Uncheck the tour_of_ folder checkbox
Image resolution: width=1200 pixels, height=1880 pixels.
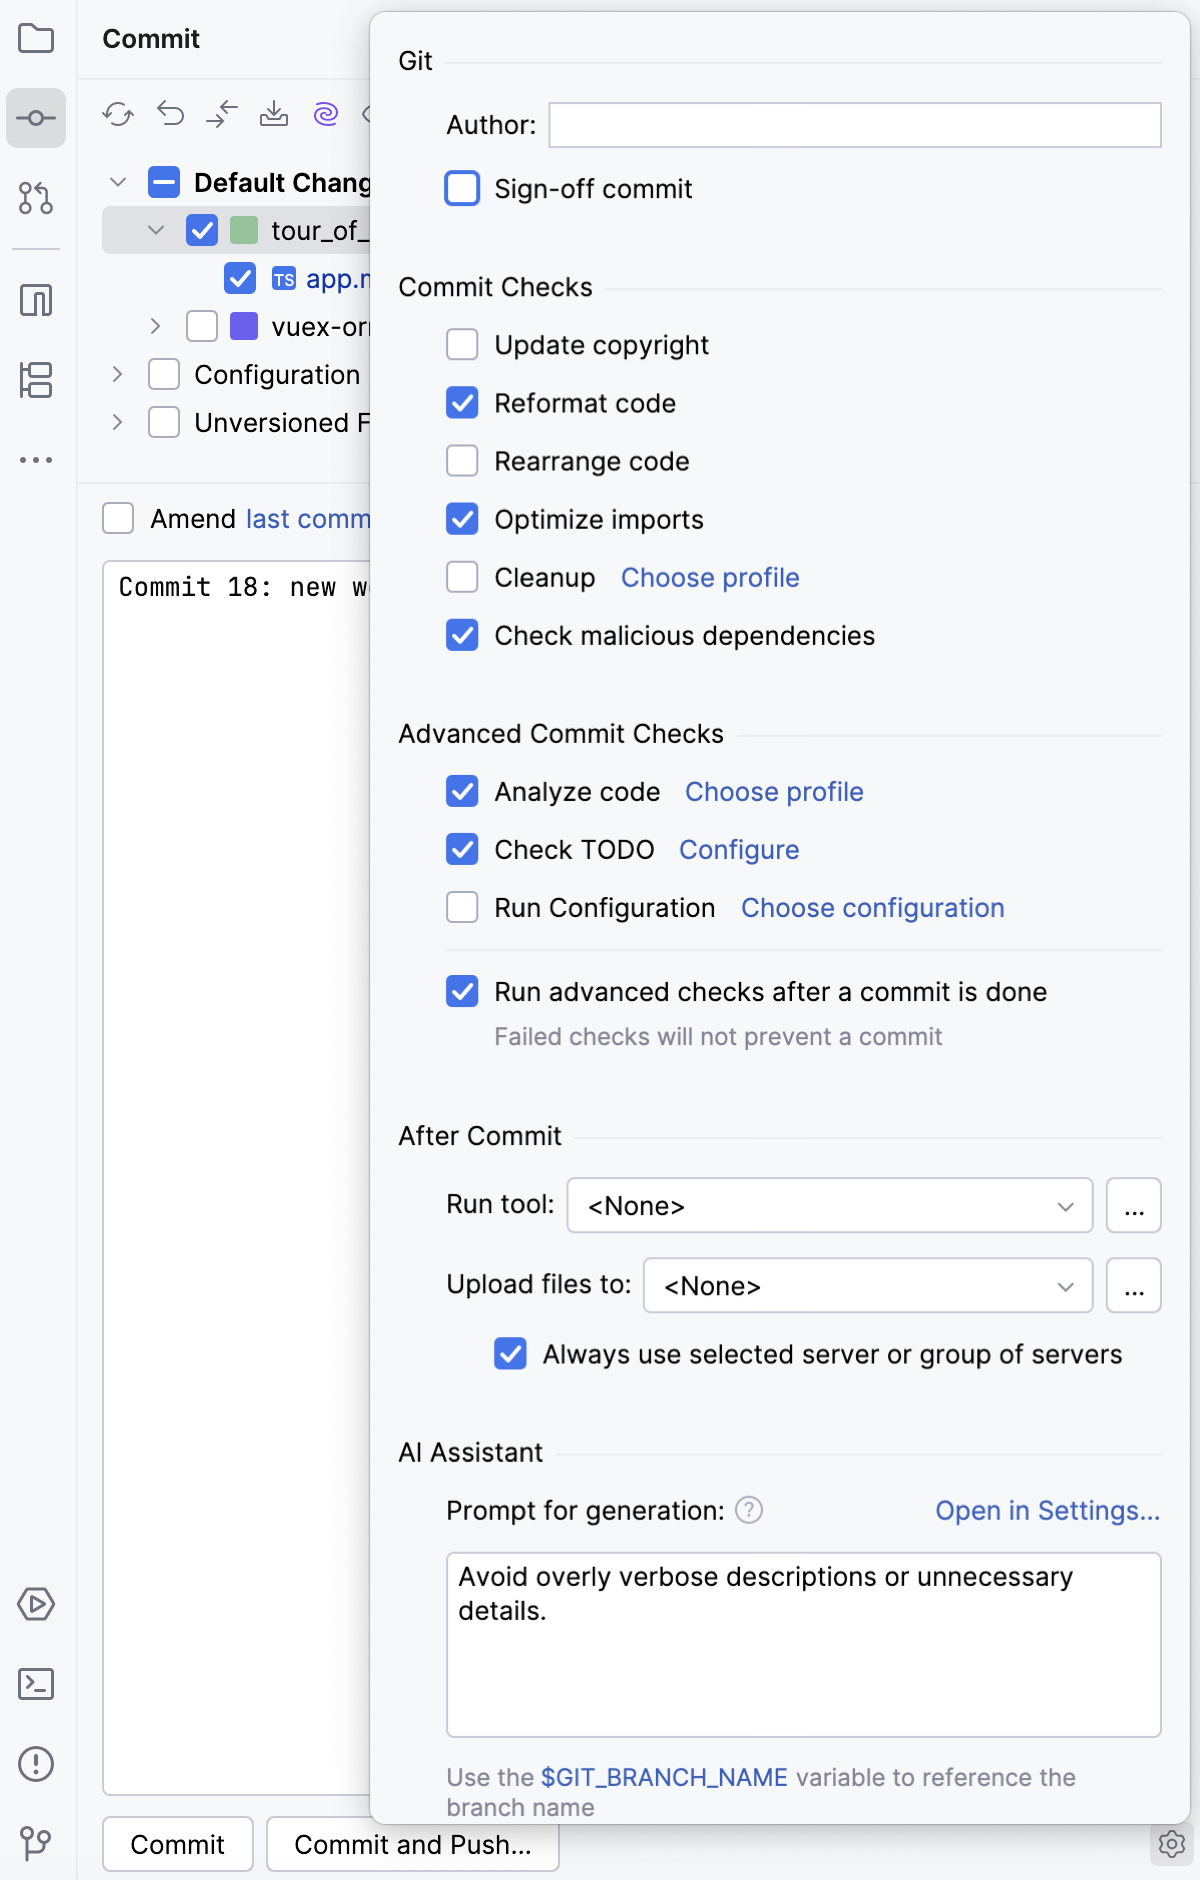[x=202, y=230]
